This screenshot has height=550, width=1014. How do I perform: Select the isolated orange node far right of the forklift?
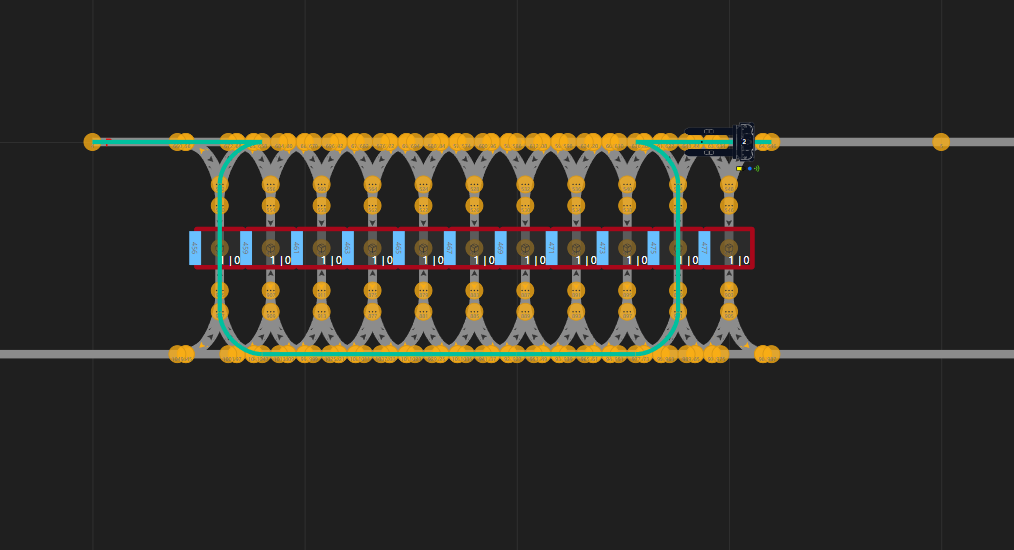941,142
